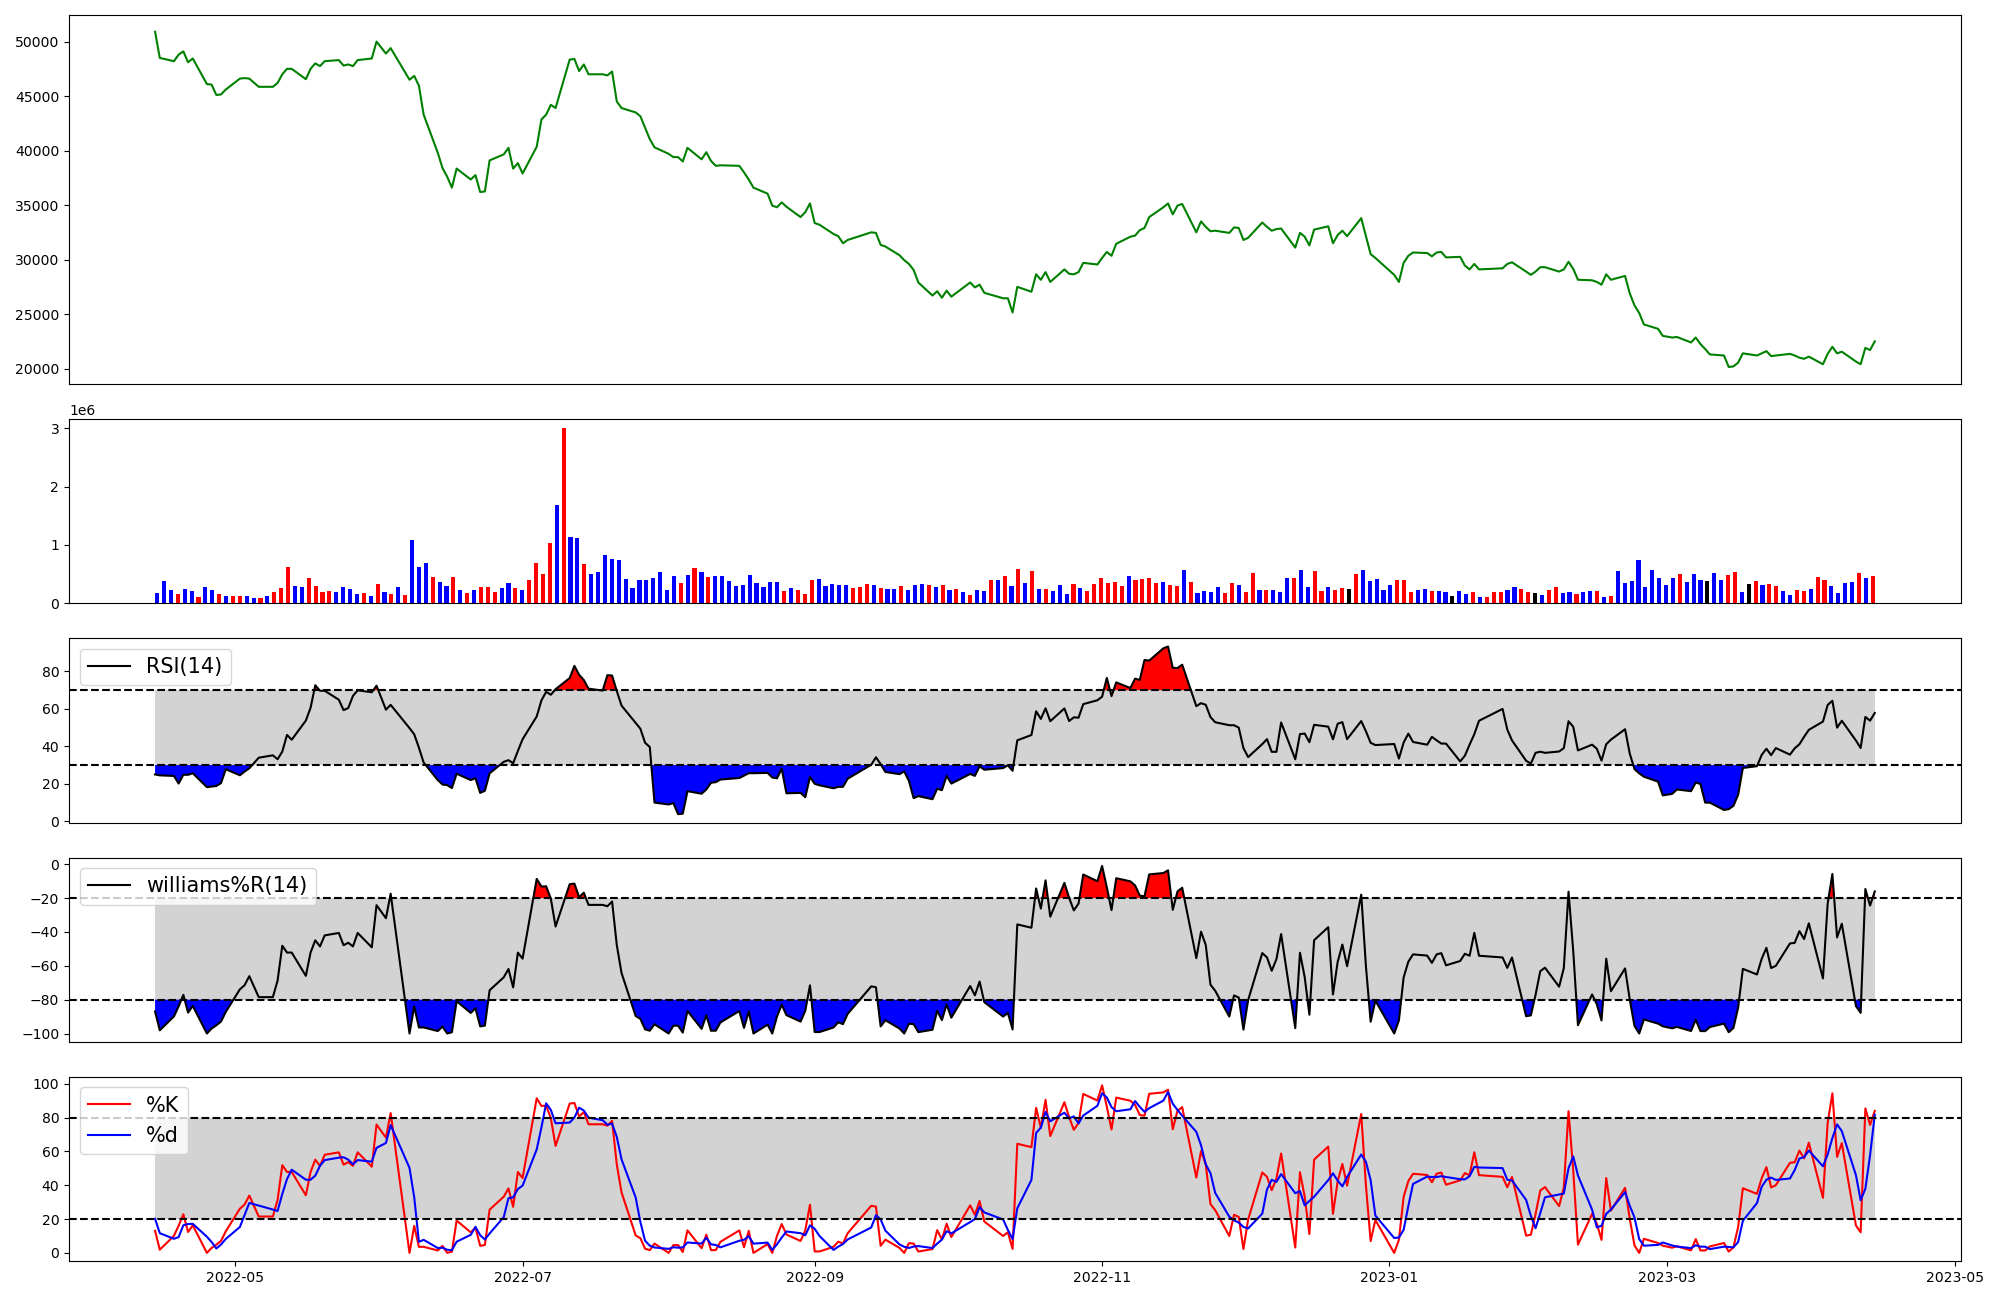Click the 2023-01 x-axis date label
The image size is (2000, 1300).
[x=1389, y=1277]
